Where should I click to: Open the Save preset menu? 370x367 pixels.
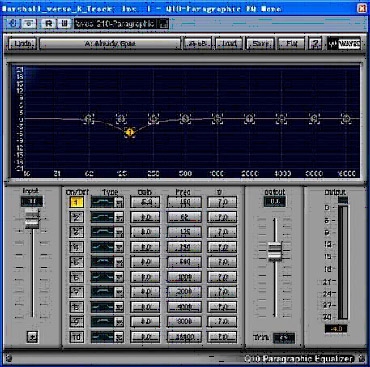[x=260, y=43]
